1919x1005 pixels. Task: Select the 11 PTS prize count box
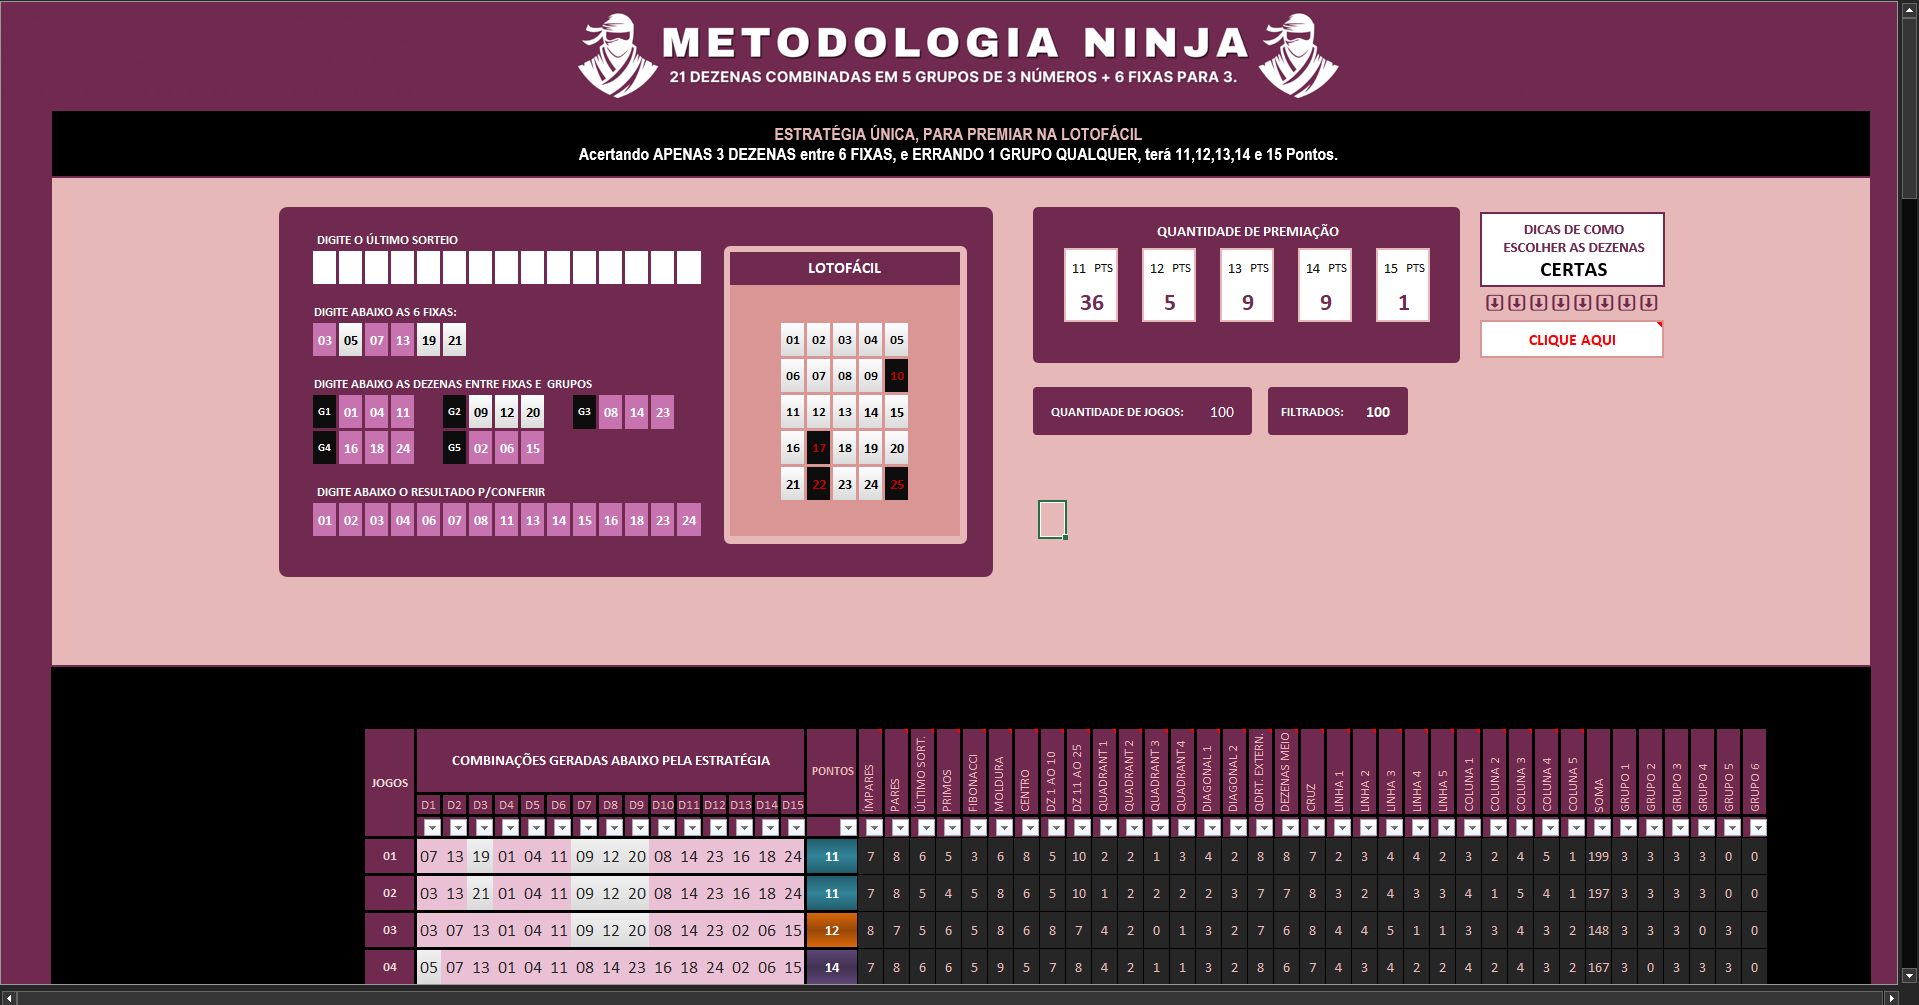point(1091,285)
